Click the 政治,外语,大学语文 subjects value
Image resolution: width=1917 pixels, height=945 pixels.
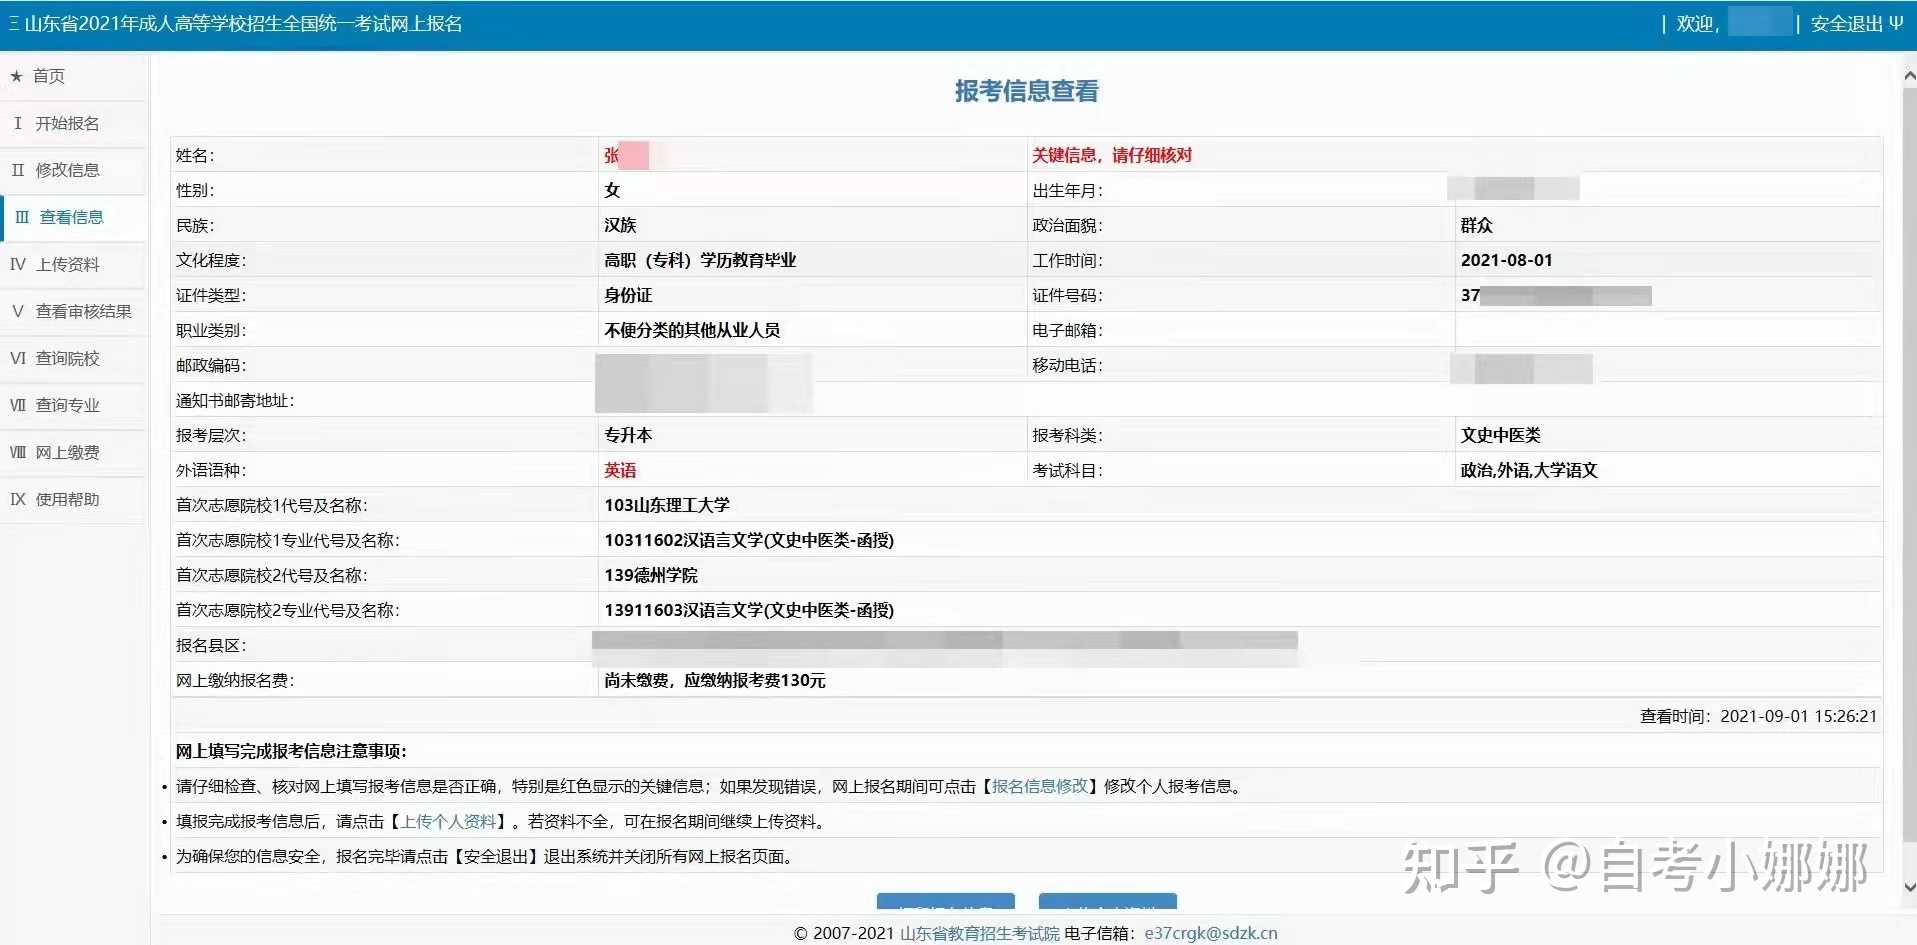pyautogui.click(x=1529, y=470)
